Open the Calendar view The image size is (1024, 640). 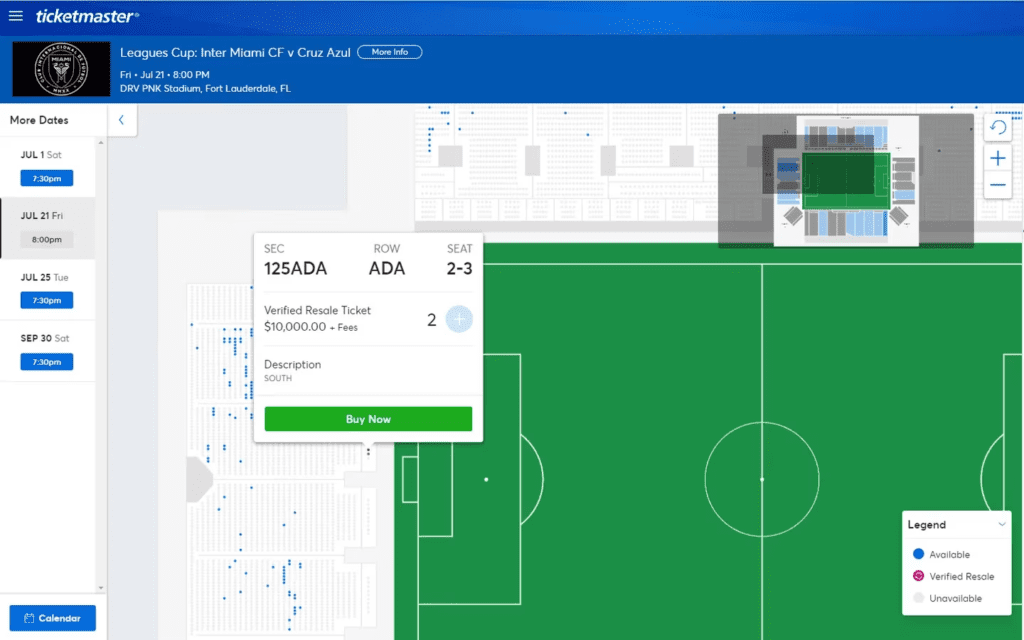tap(52, 618)
